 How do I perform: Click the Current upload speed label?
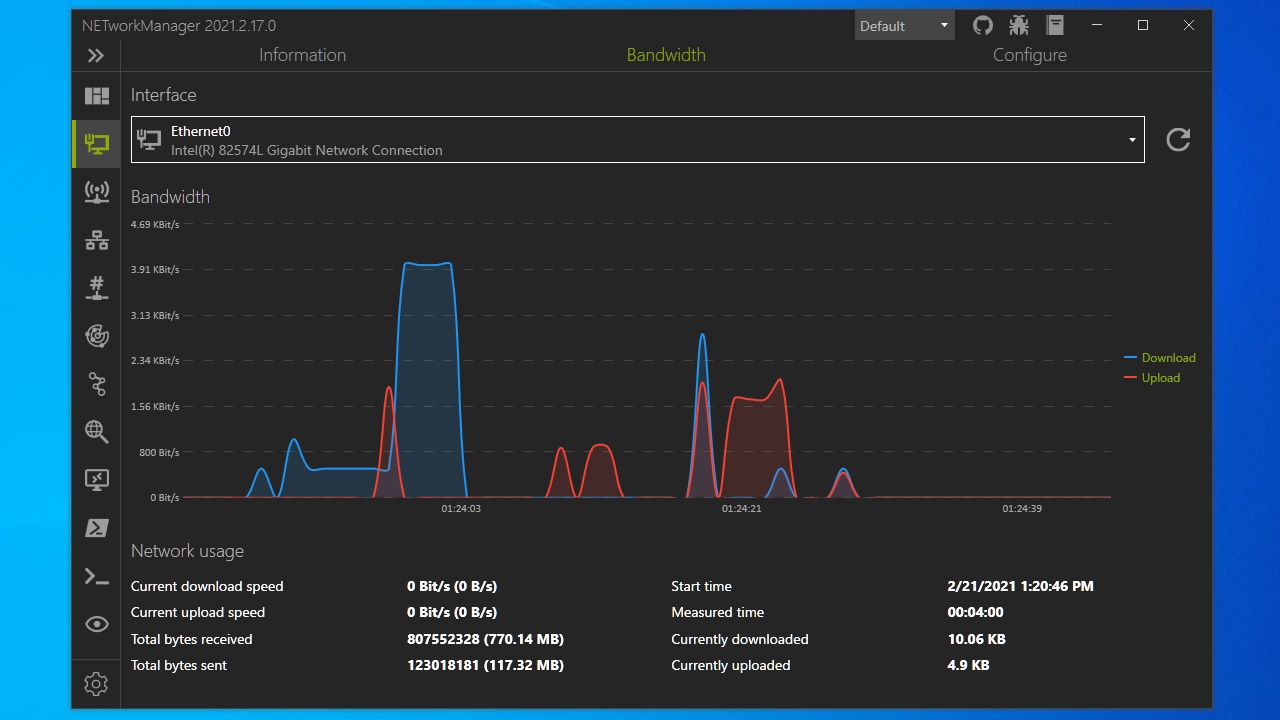click(198, 612)
